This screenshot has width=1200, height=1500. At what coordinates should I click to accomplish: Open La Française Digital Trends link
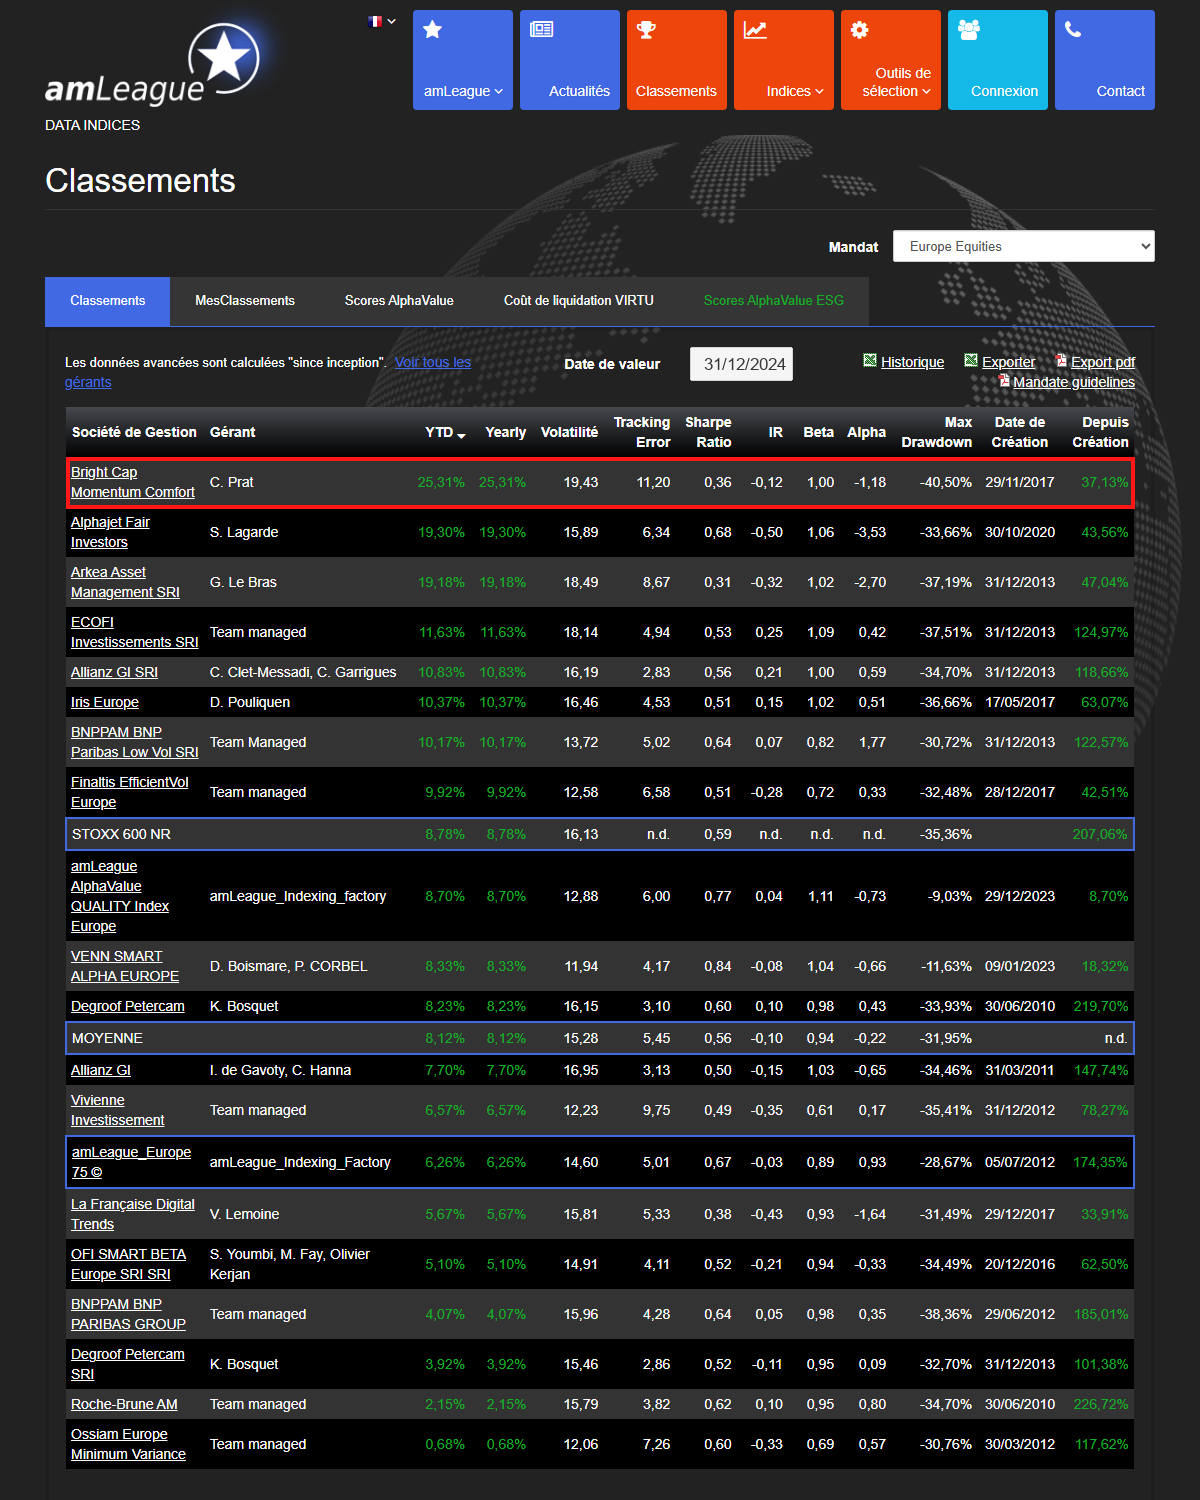tap(133, 1214)
